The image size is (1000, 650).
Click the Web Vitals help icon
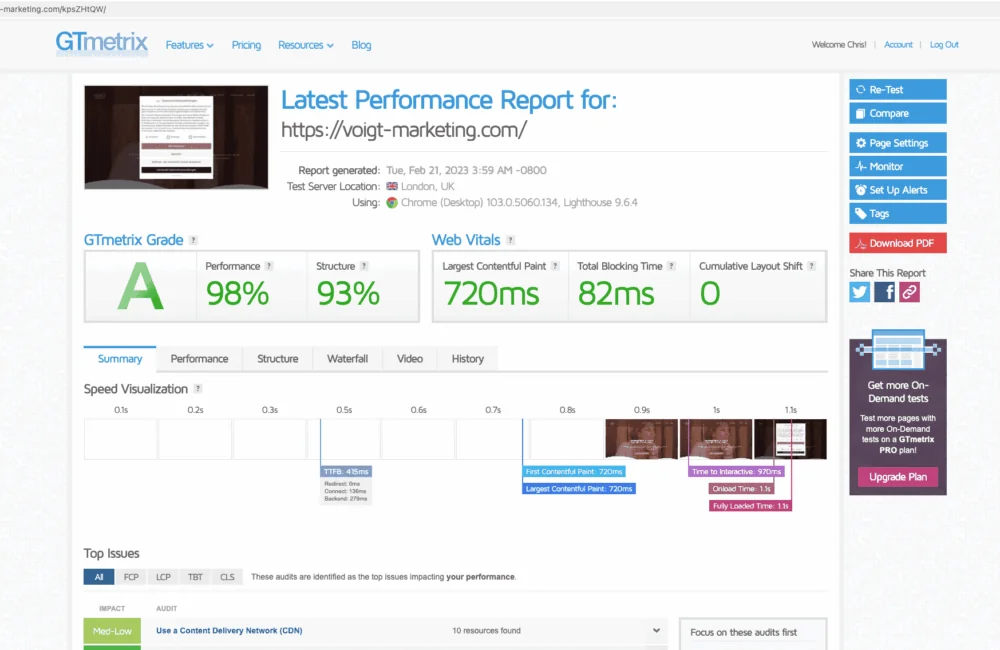(511, 240)
